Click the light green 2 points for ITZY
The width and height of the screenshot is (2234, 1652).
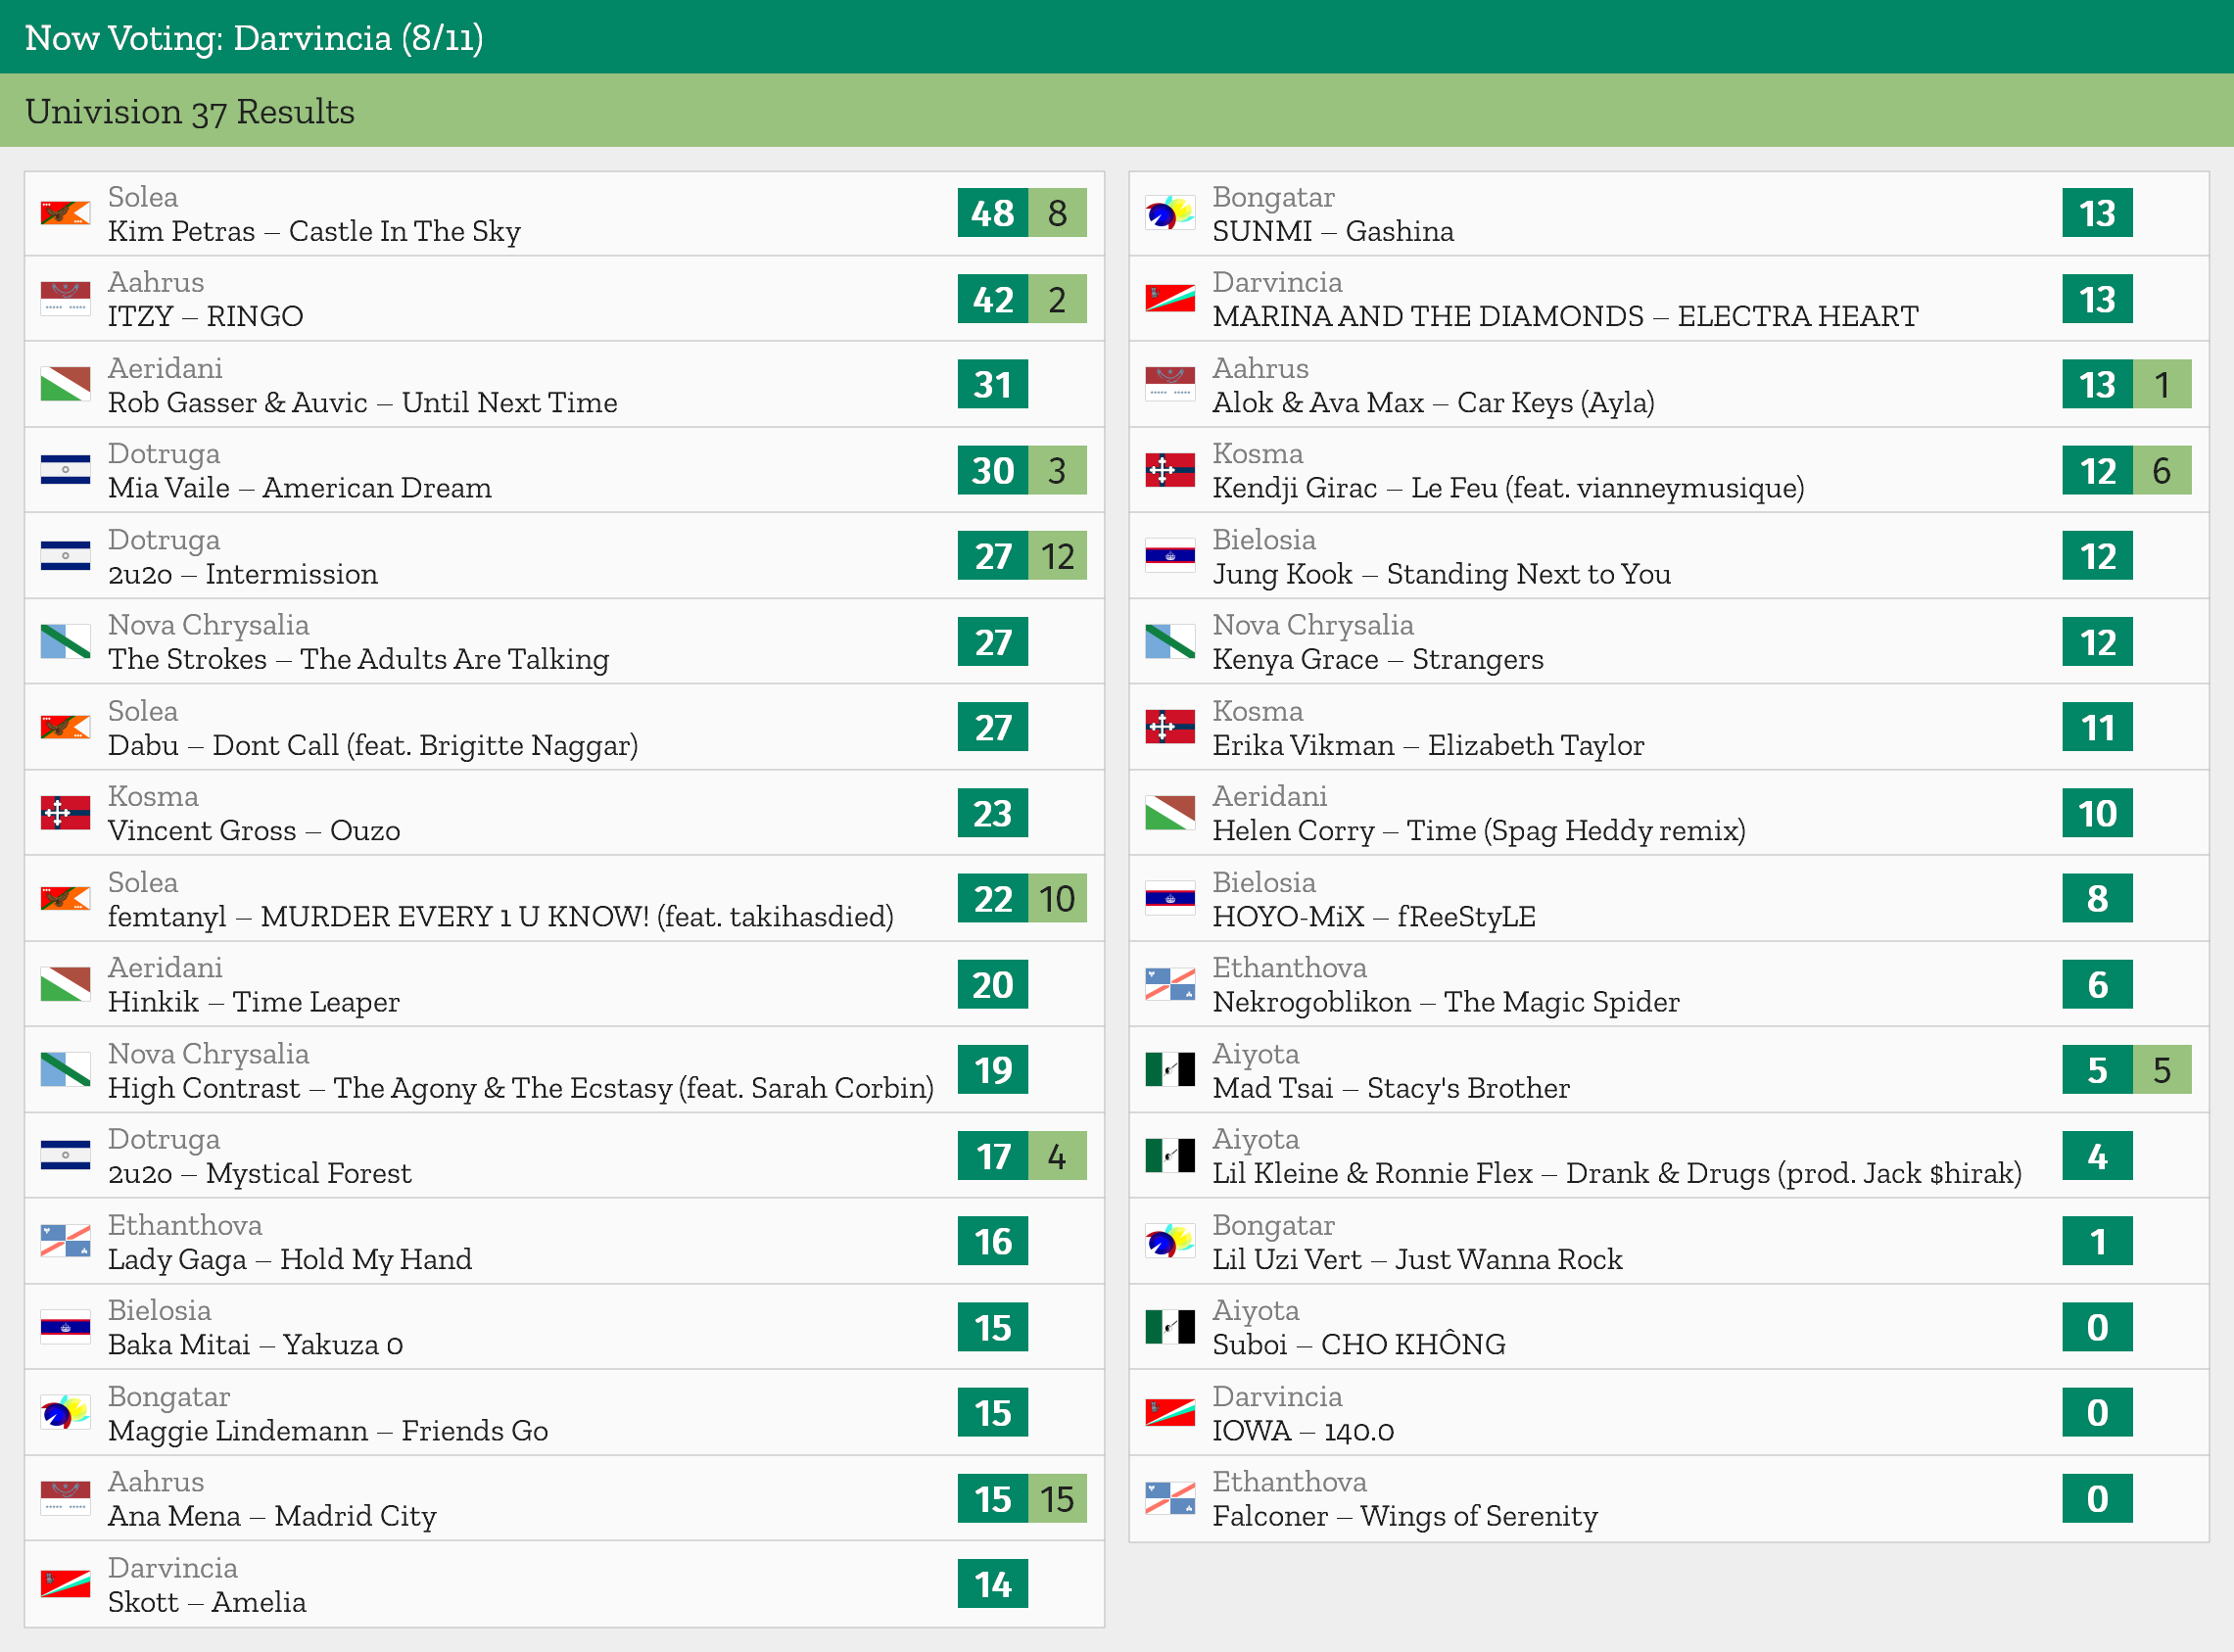[1058, 299]
